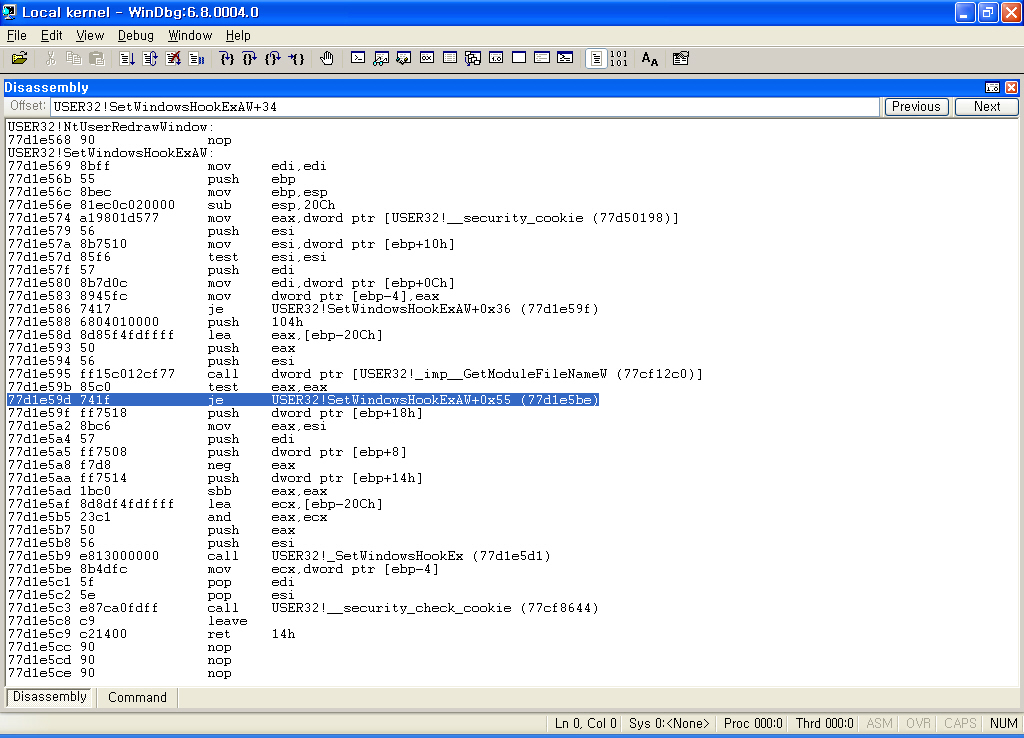Click the Sys 0:<None> status entry
The image size is (1024, 738).
(x=669, y=723)
